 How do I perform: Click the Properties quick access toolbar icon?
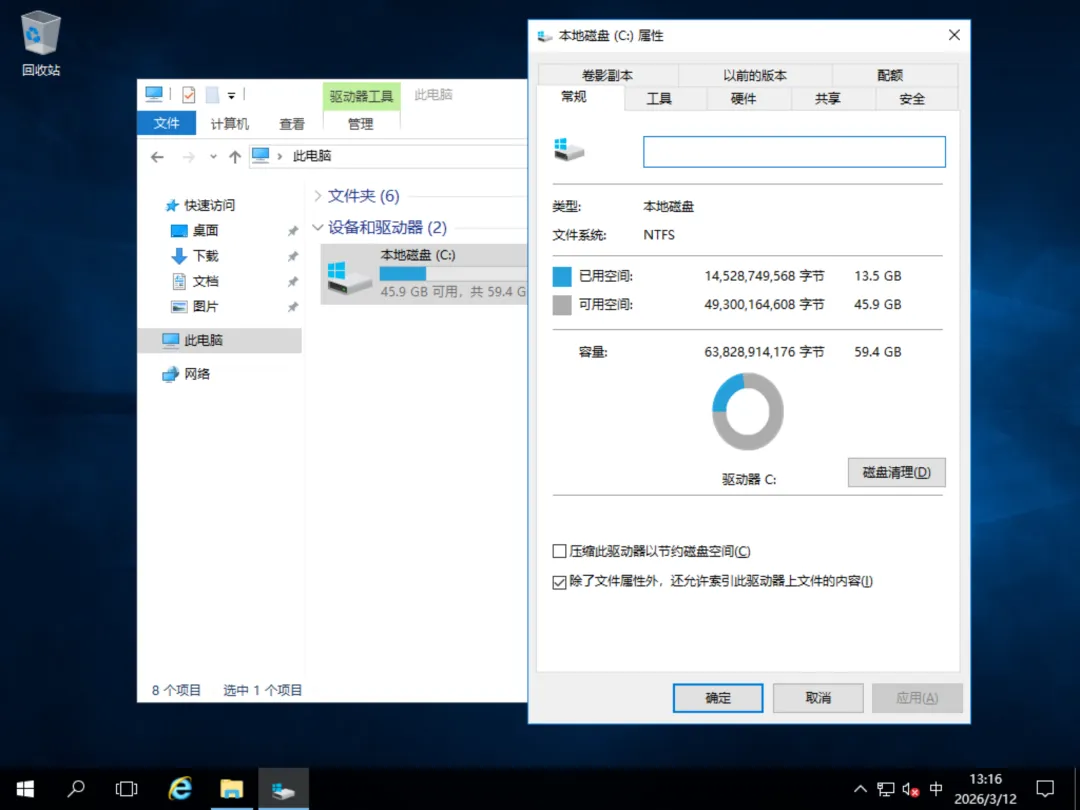[x=189, y=94]
